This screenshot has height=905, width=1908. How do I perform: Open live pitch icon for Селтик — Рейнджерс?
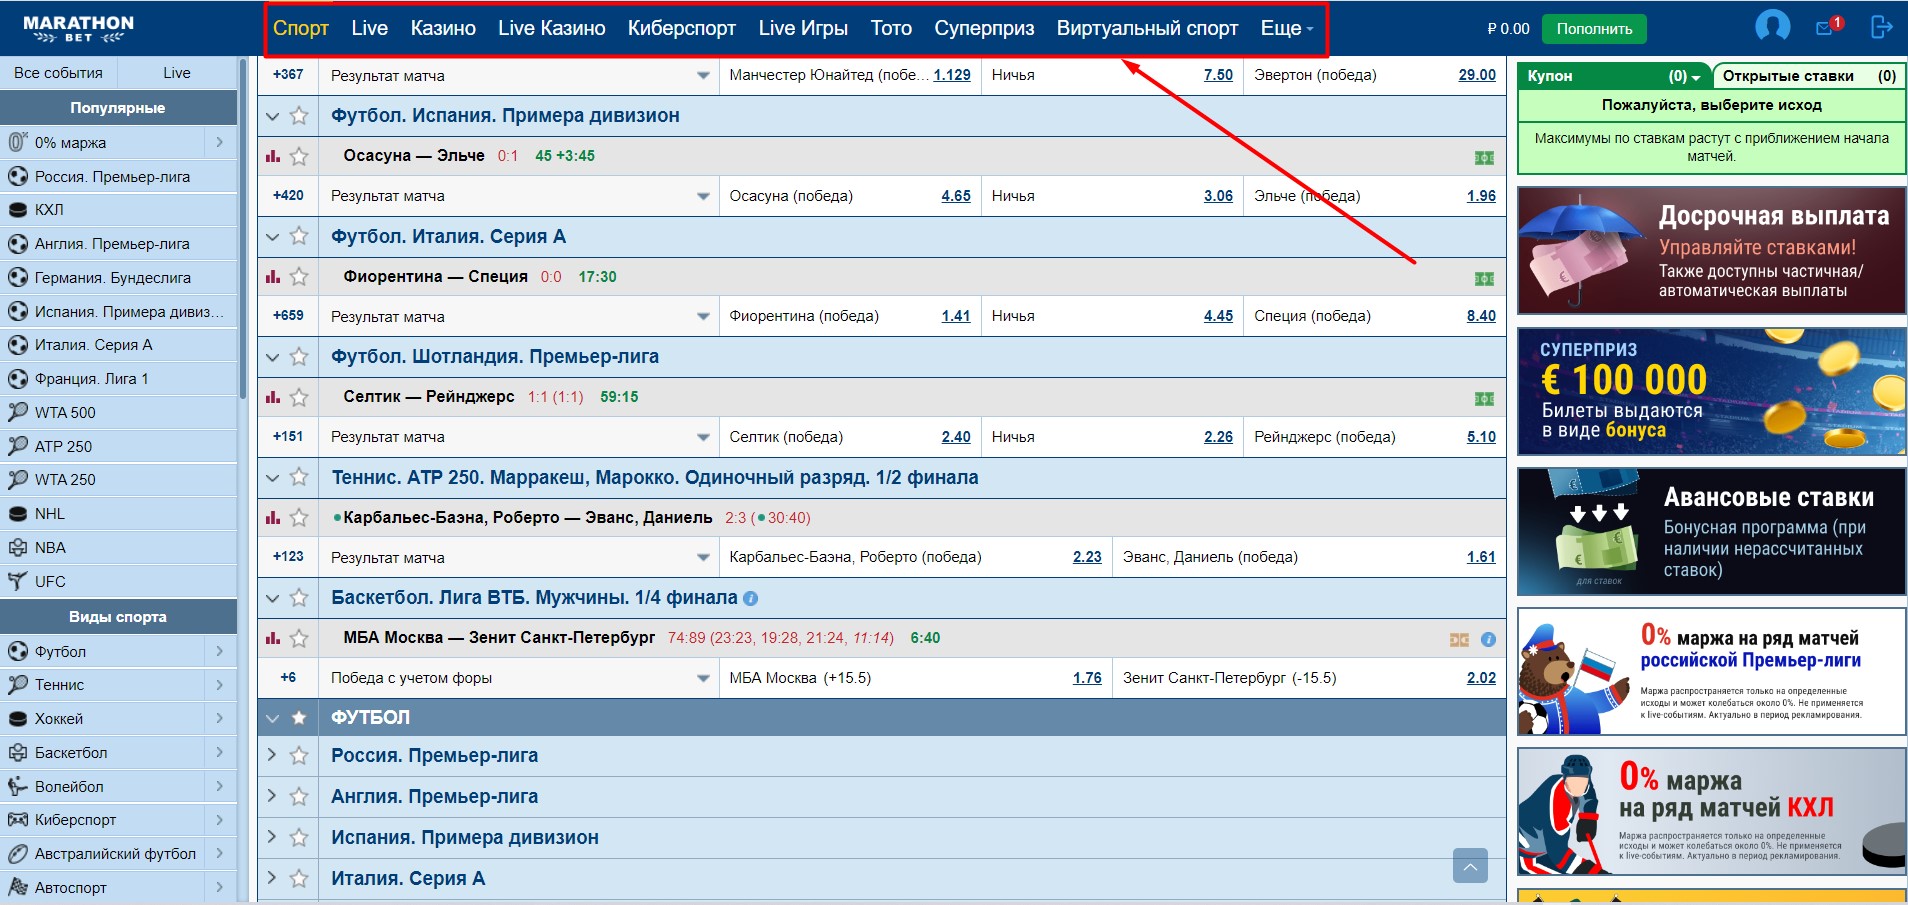[1484, 399]
